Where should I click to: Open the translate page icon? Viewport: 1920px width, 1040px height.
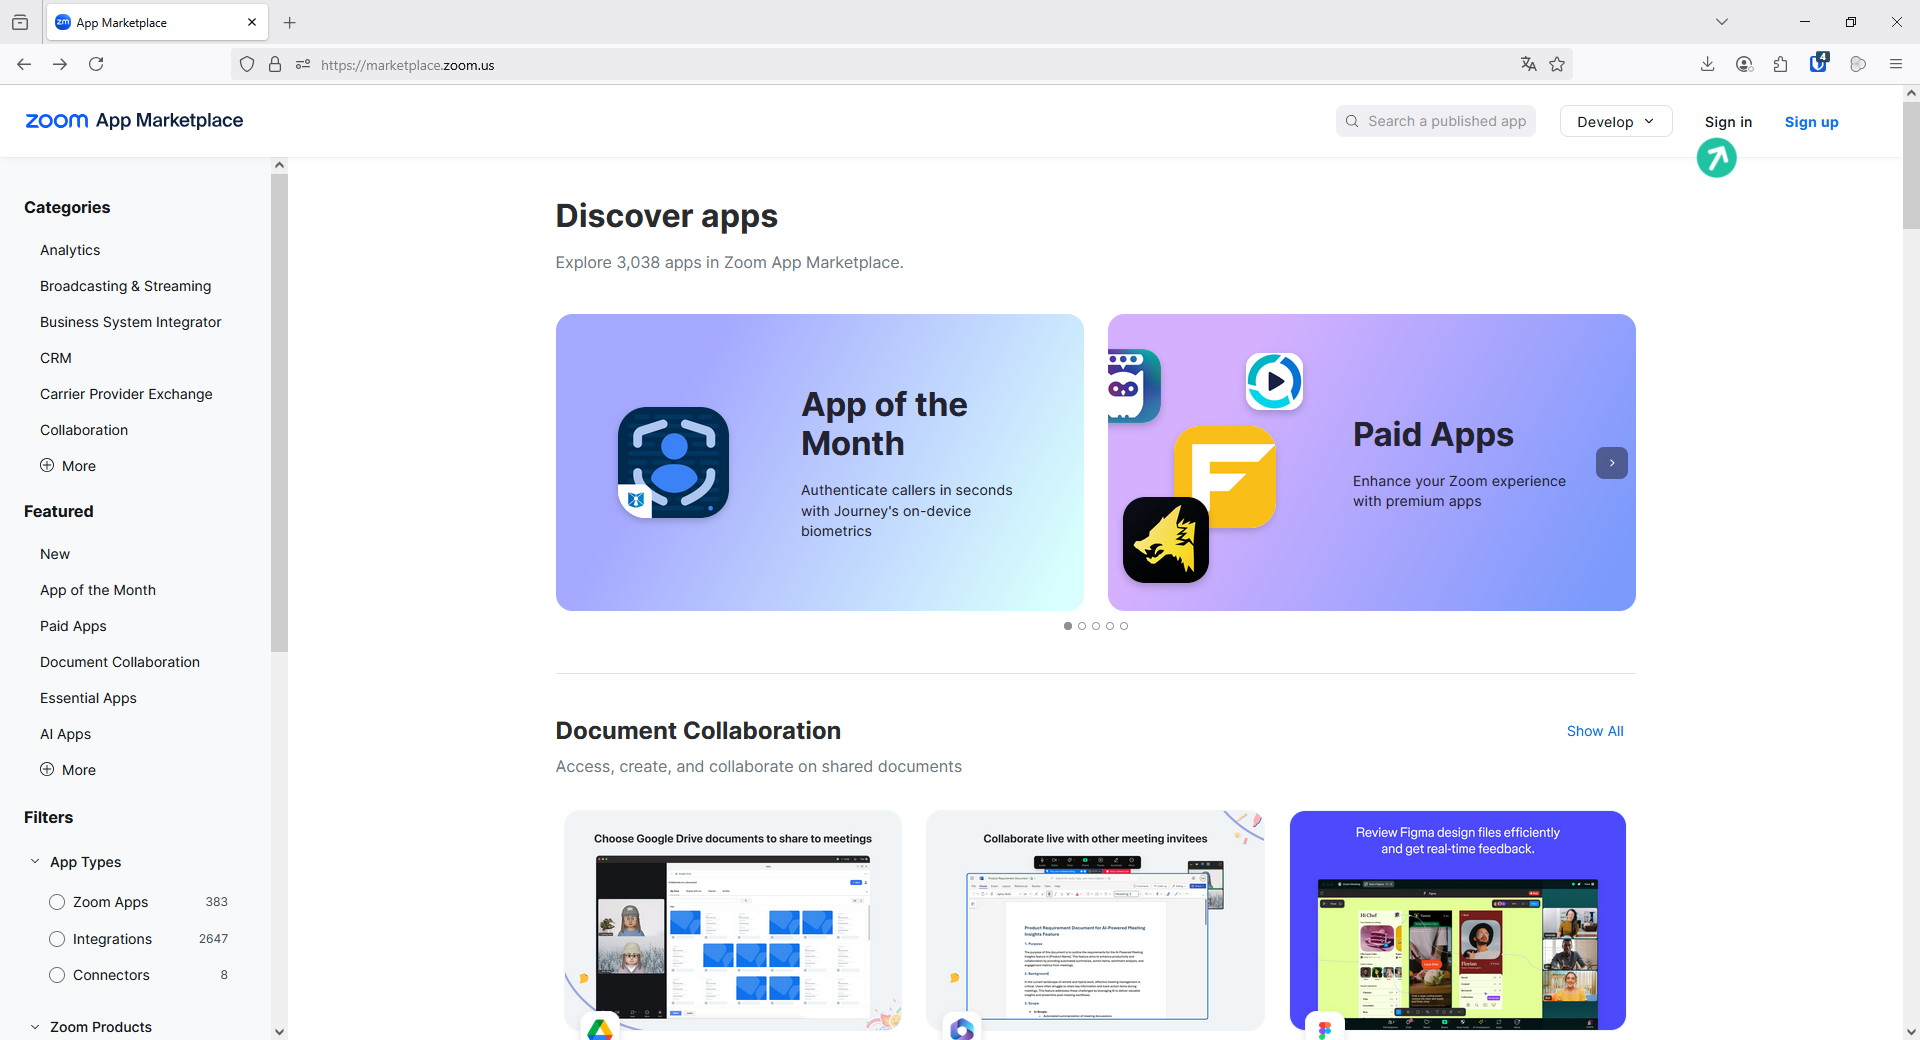tap(1528, 64)
